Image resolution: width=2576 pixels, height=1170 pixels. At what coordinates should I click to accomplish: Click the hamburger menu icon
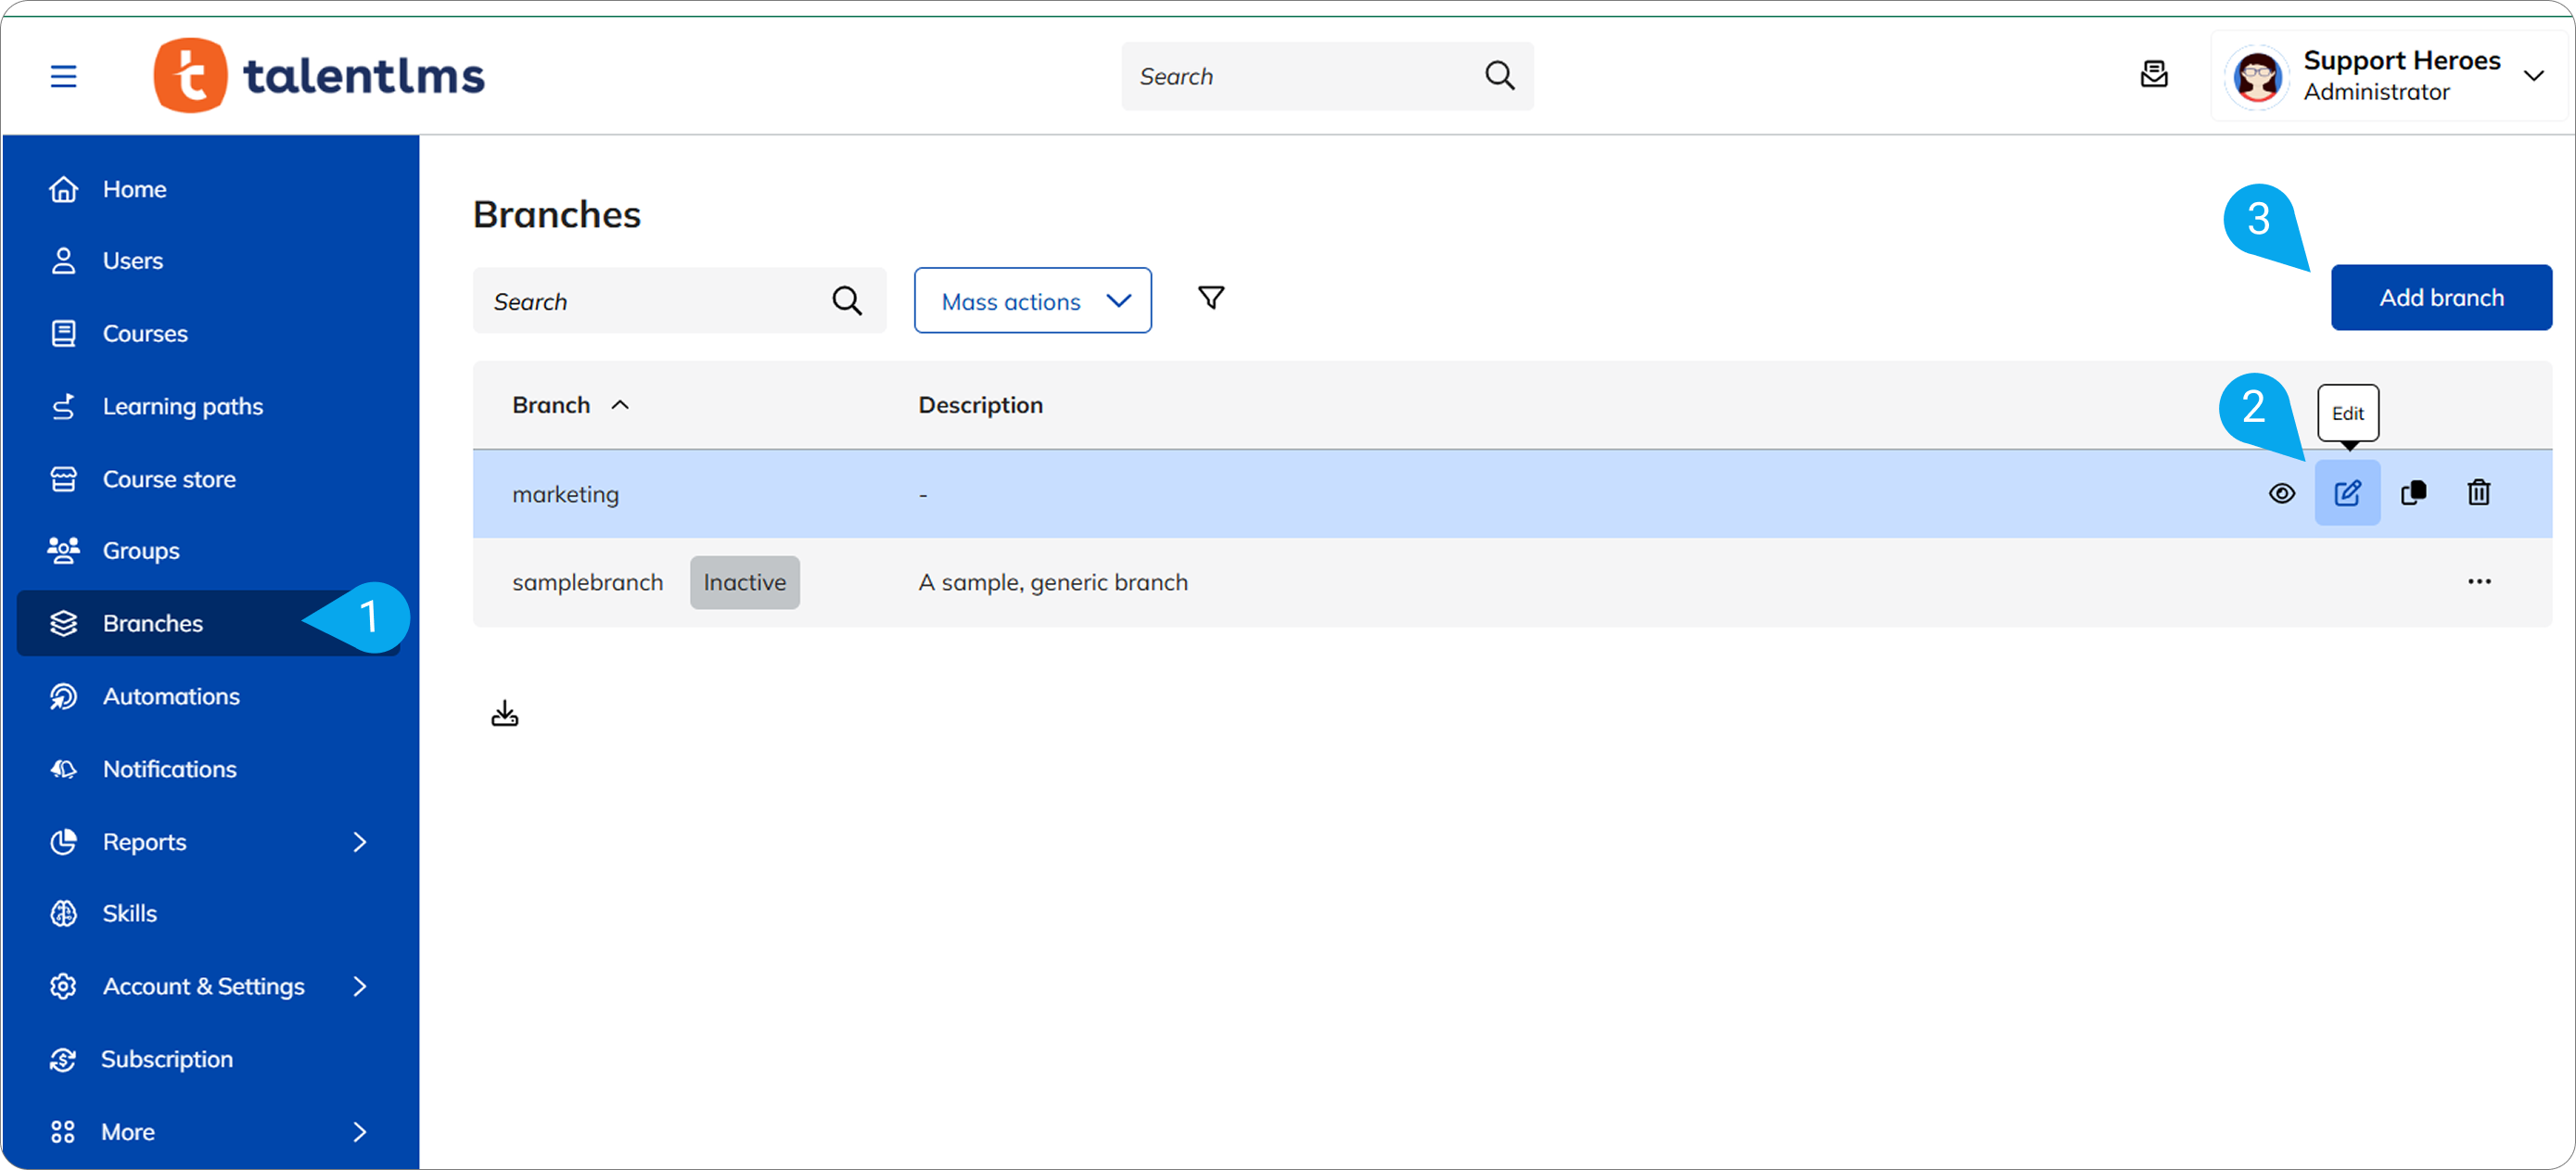63,76
